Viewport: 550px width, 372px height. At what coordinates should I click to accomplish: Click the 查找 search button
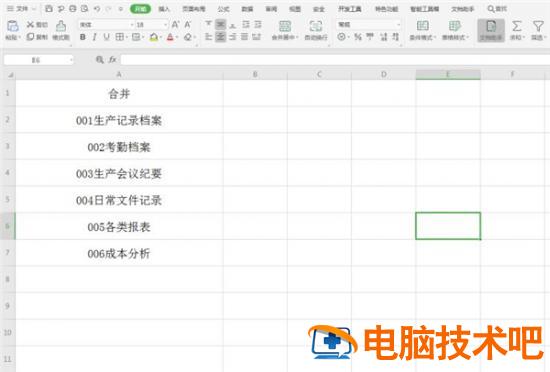click(497, 9)
